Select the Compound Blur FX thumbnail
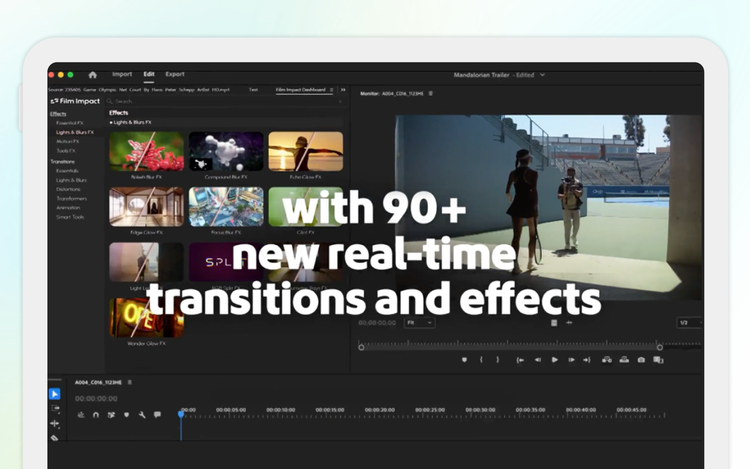 [x=226, y=152]
